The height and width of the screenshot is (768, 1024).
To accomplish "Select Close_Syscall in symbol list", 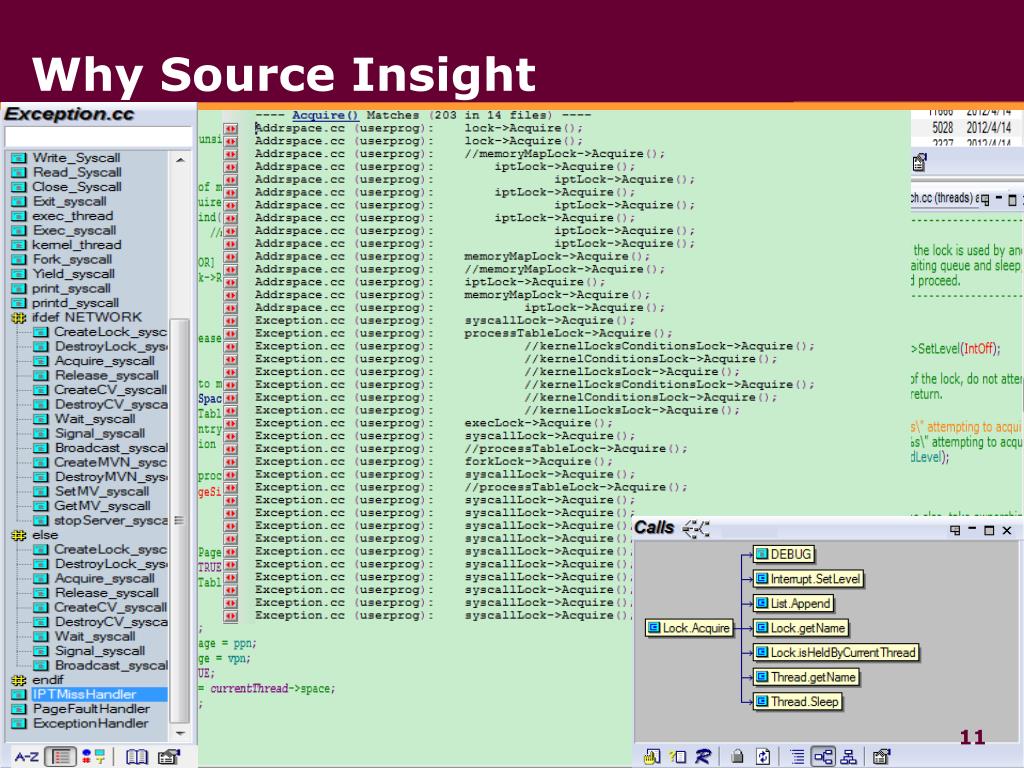I will click(x=77, y=187).
